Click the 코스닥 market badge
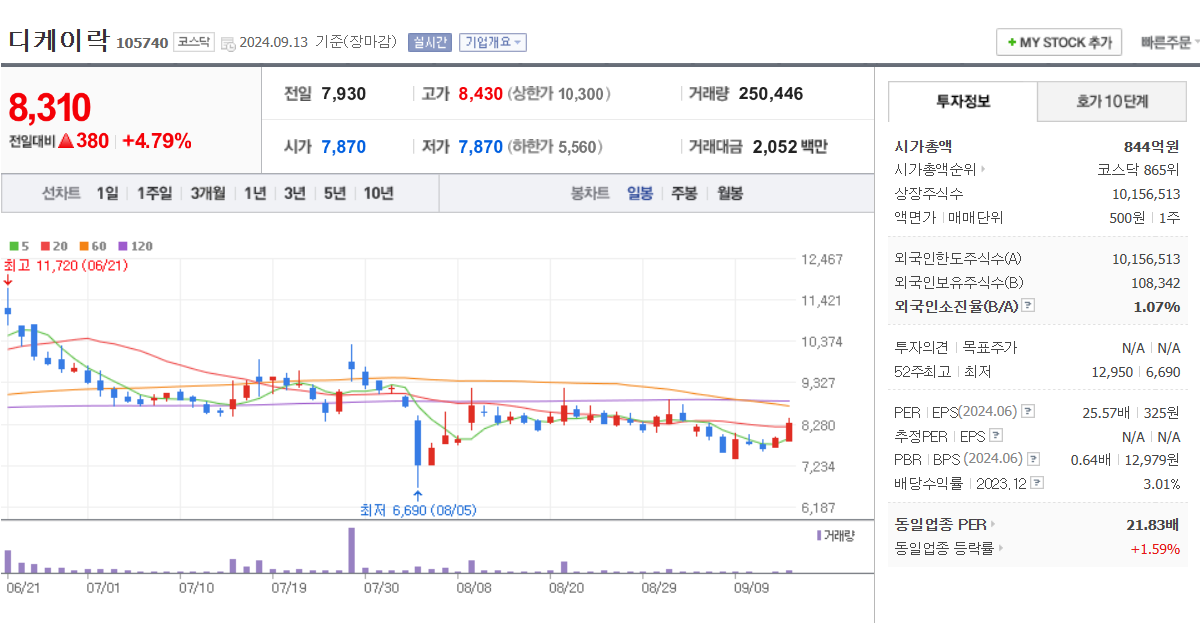1200x623 pixels. click(x=193, y=42)
